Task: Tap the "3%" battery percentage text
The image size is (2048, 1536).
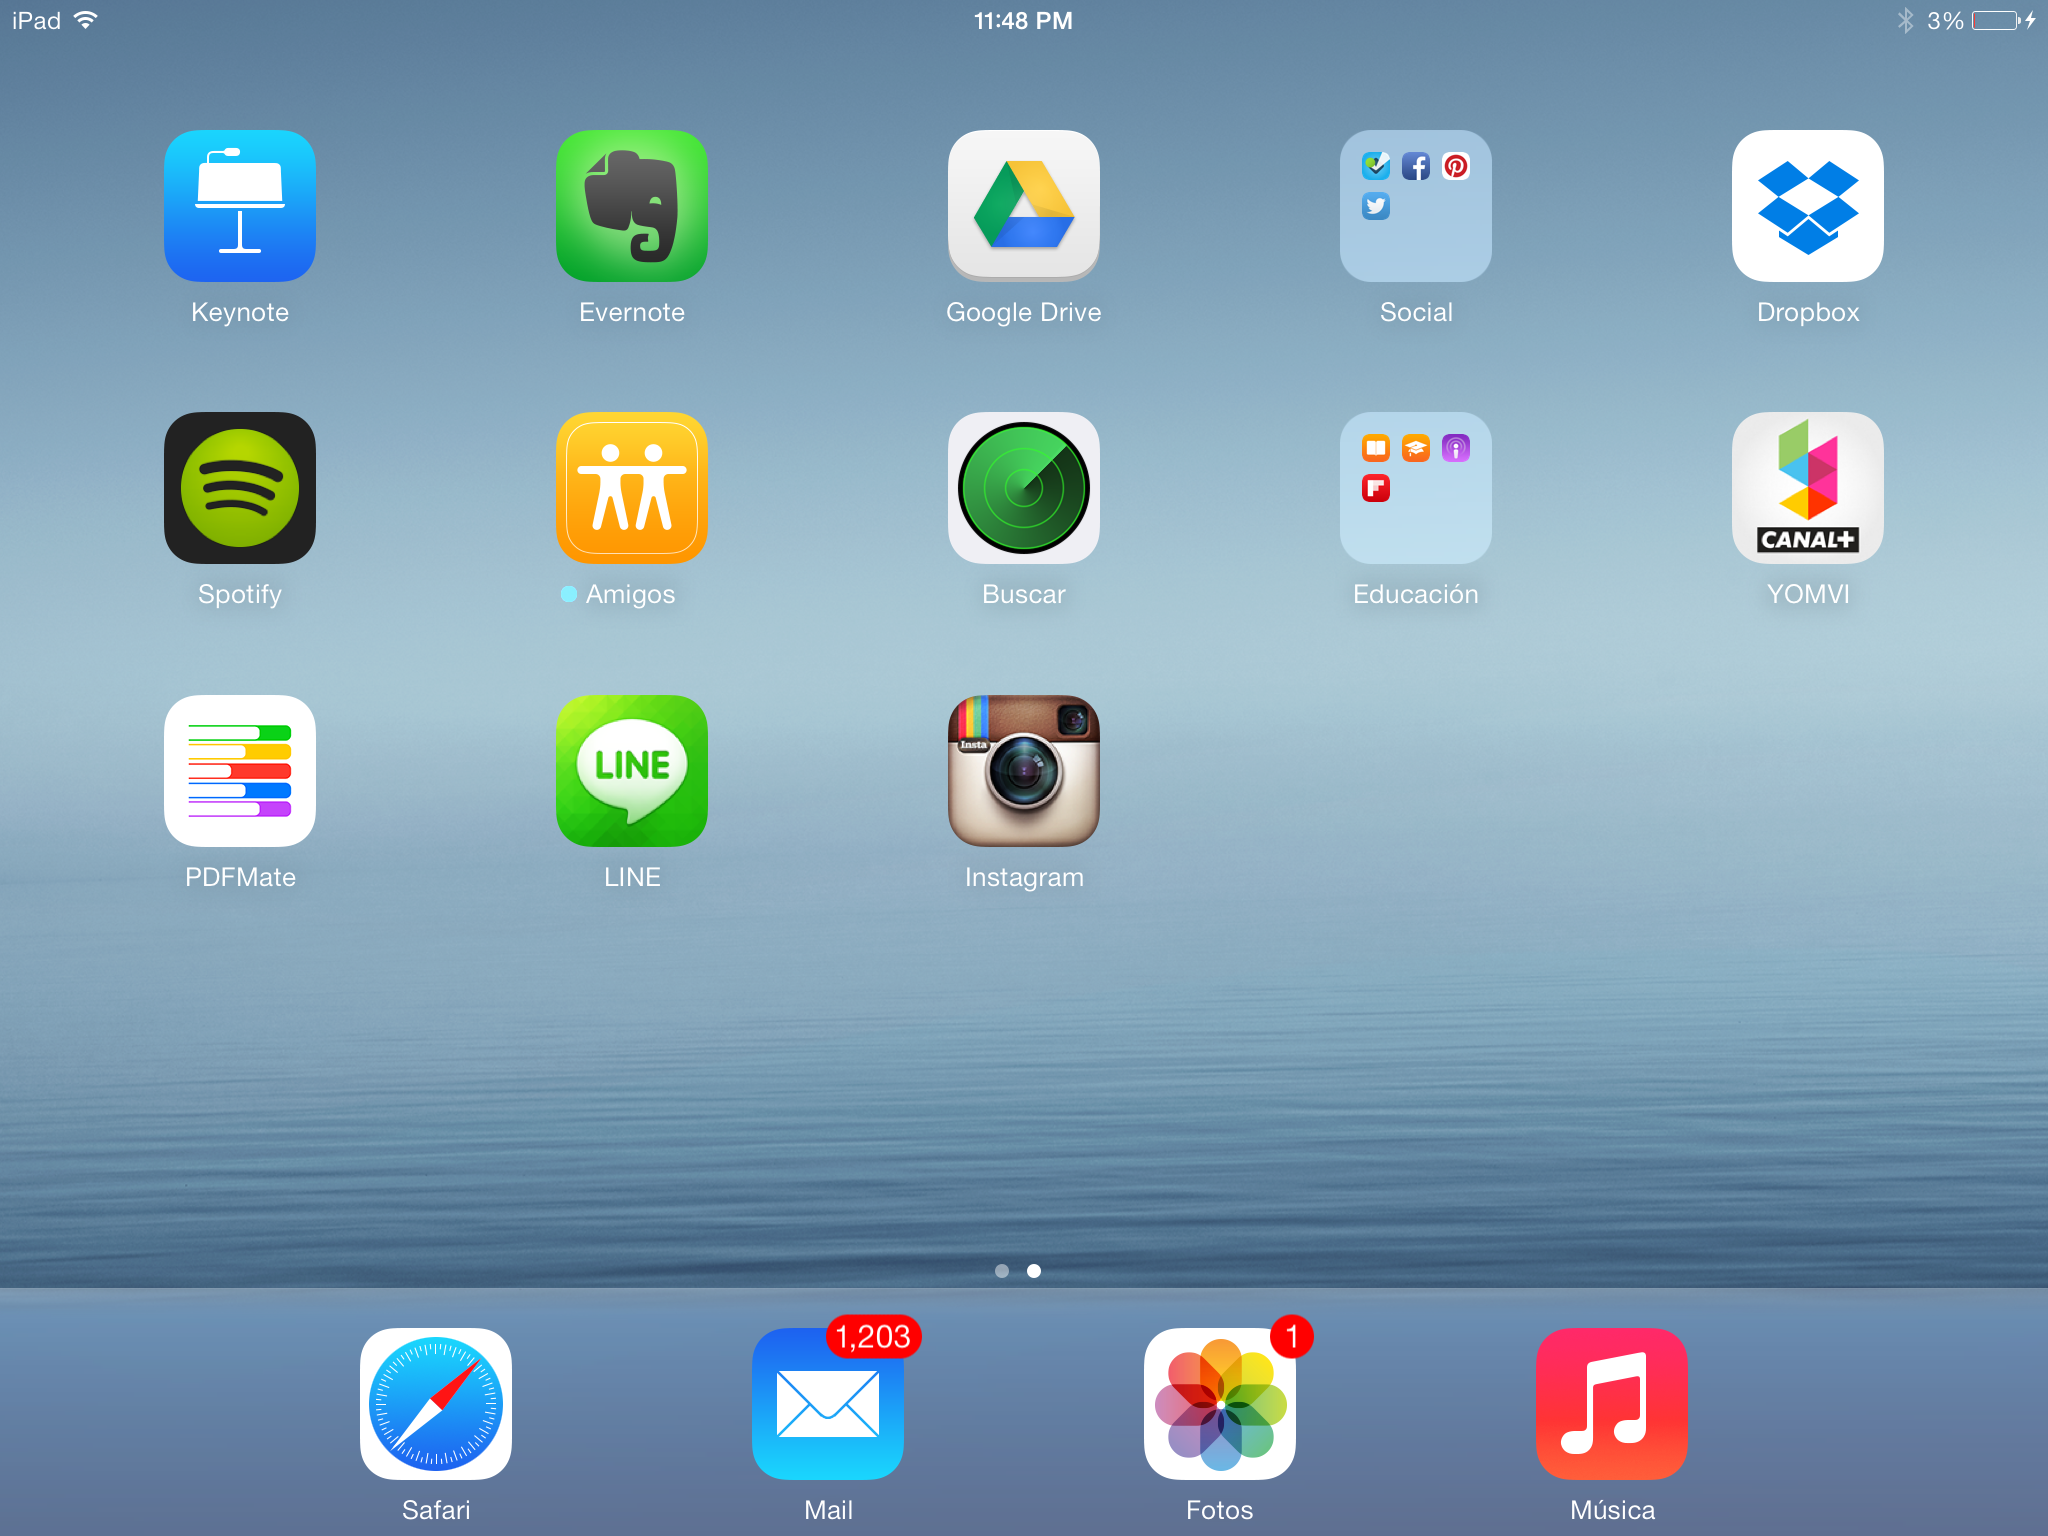Action: tap(1945, 21)
